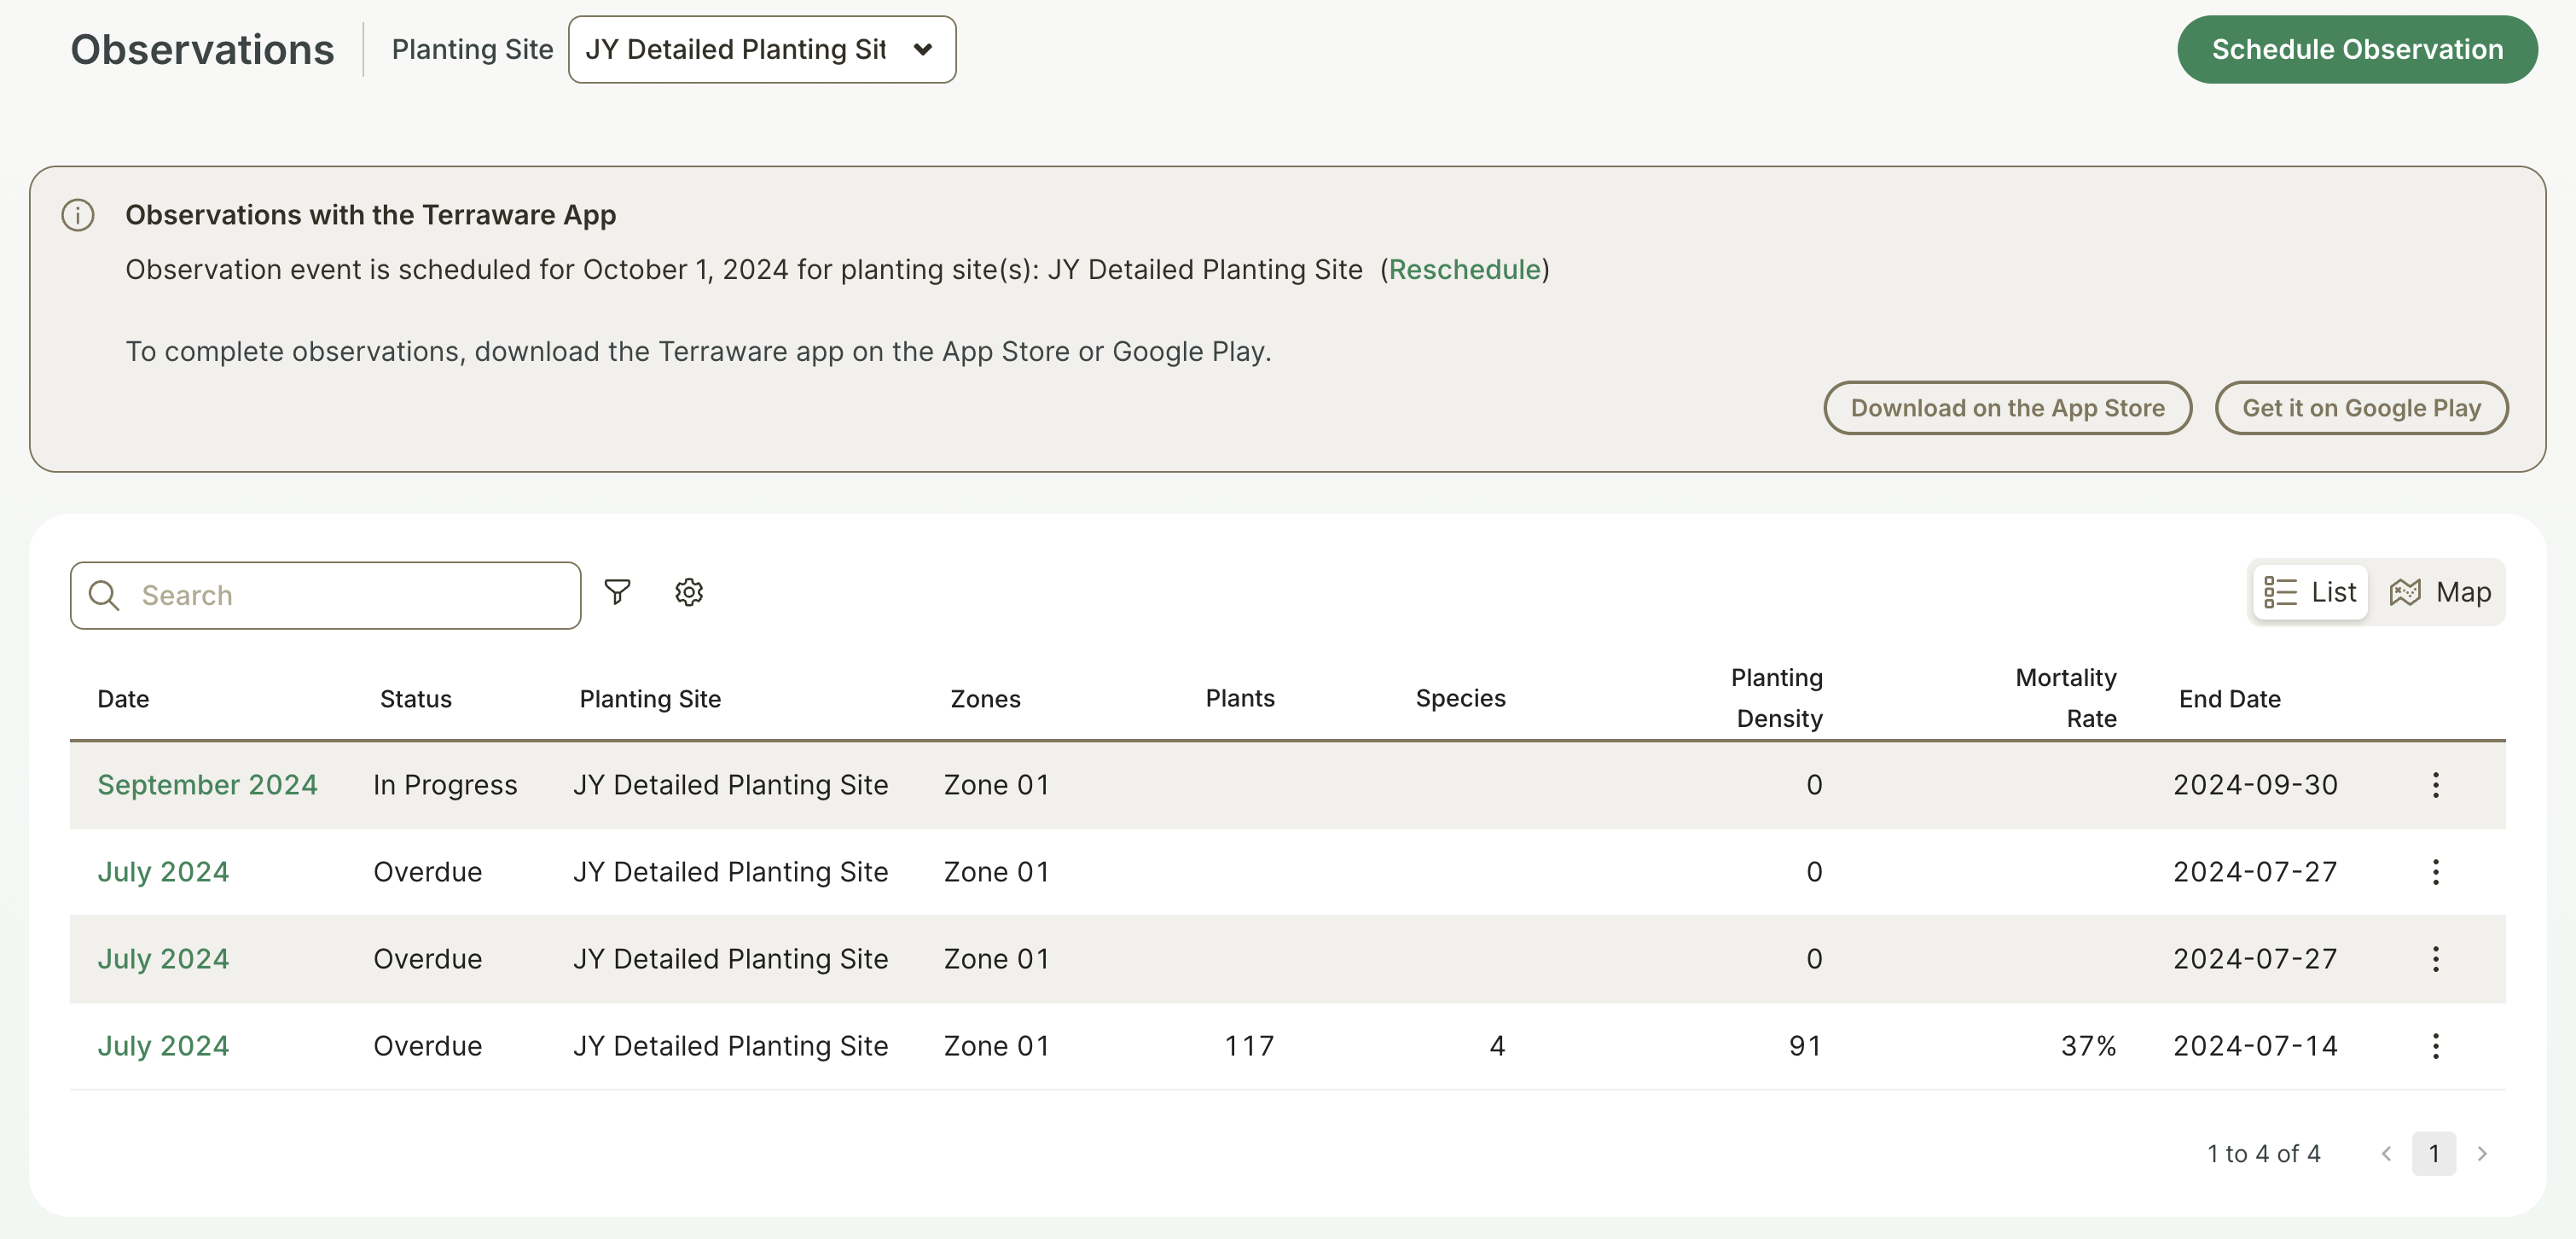This screenshot has width=2576, height=1239.
Task: Sort by Zones column header
Action: point(985,699)
